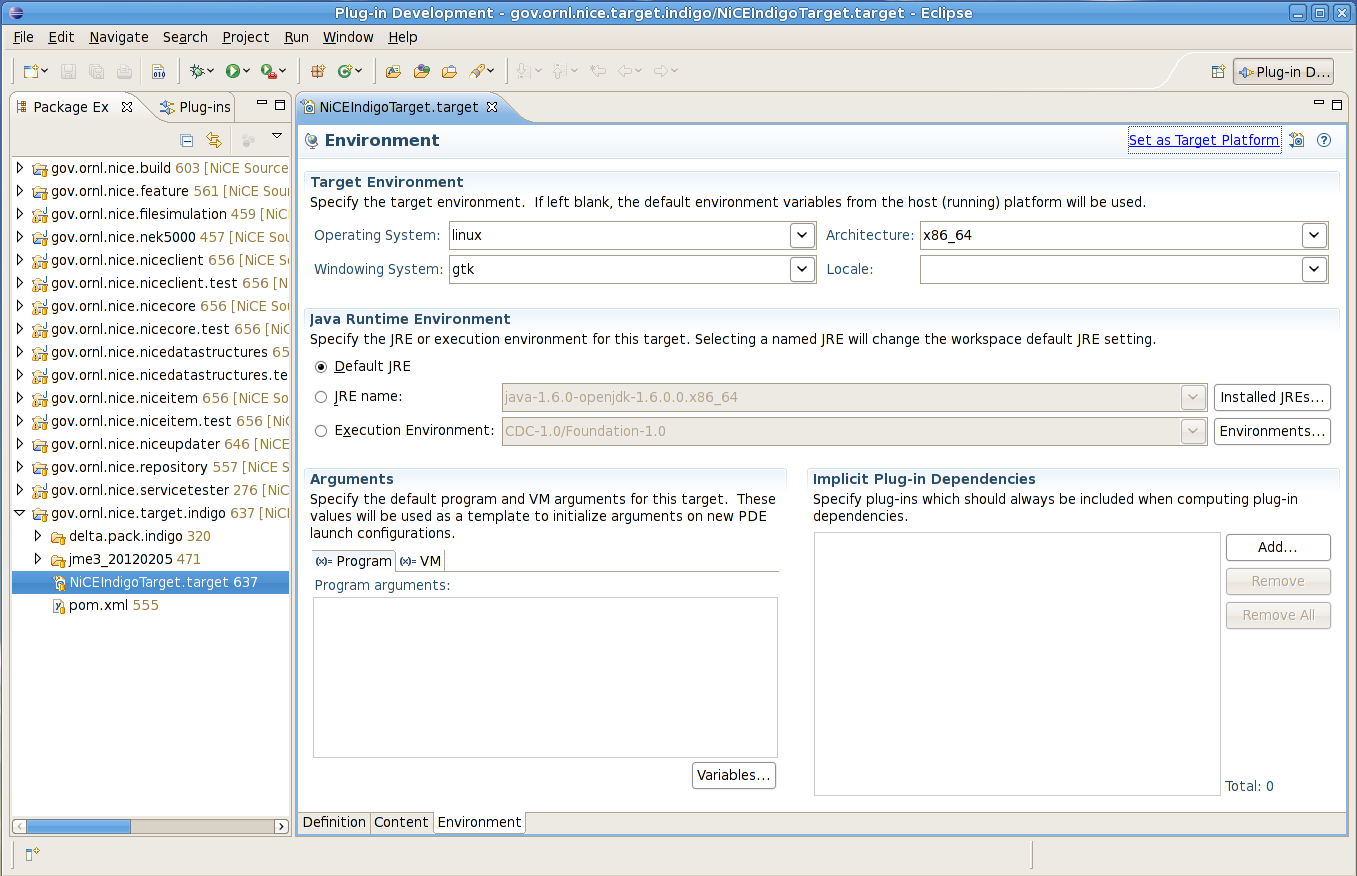This screenshot has height=876, width=1357.
Task: Select the Execution Environment radio button
Action: point(321,431)
